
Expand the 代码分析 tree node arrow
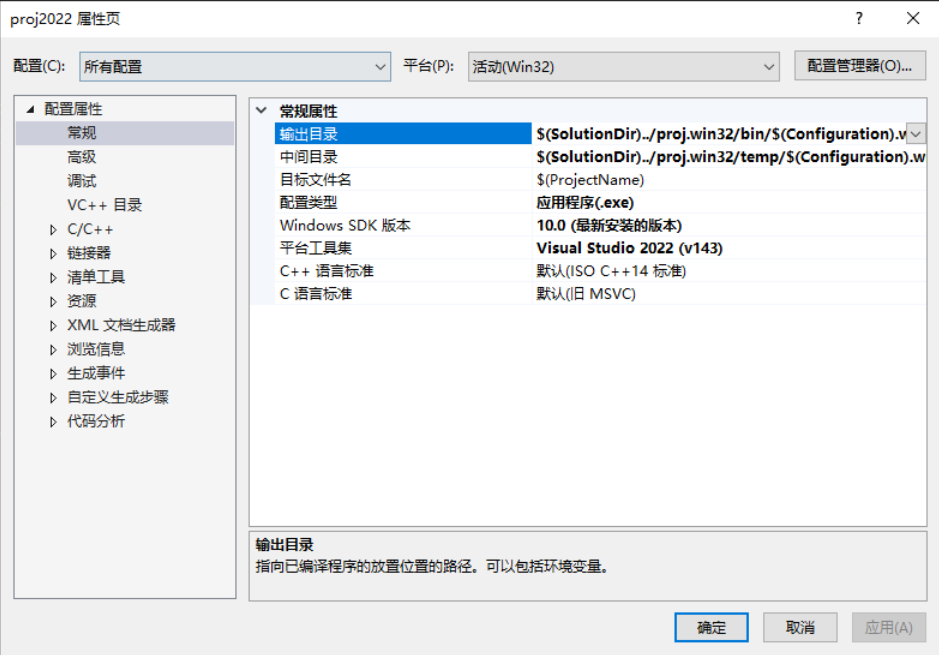[x=53, y=421]
